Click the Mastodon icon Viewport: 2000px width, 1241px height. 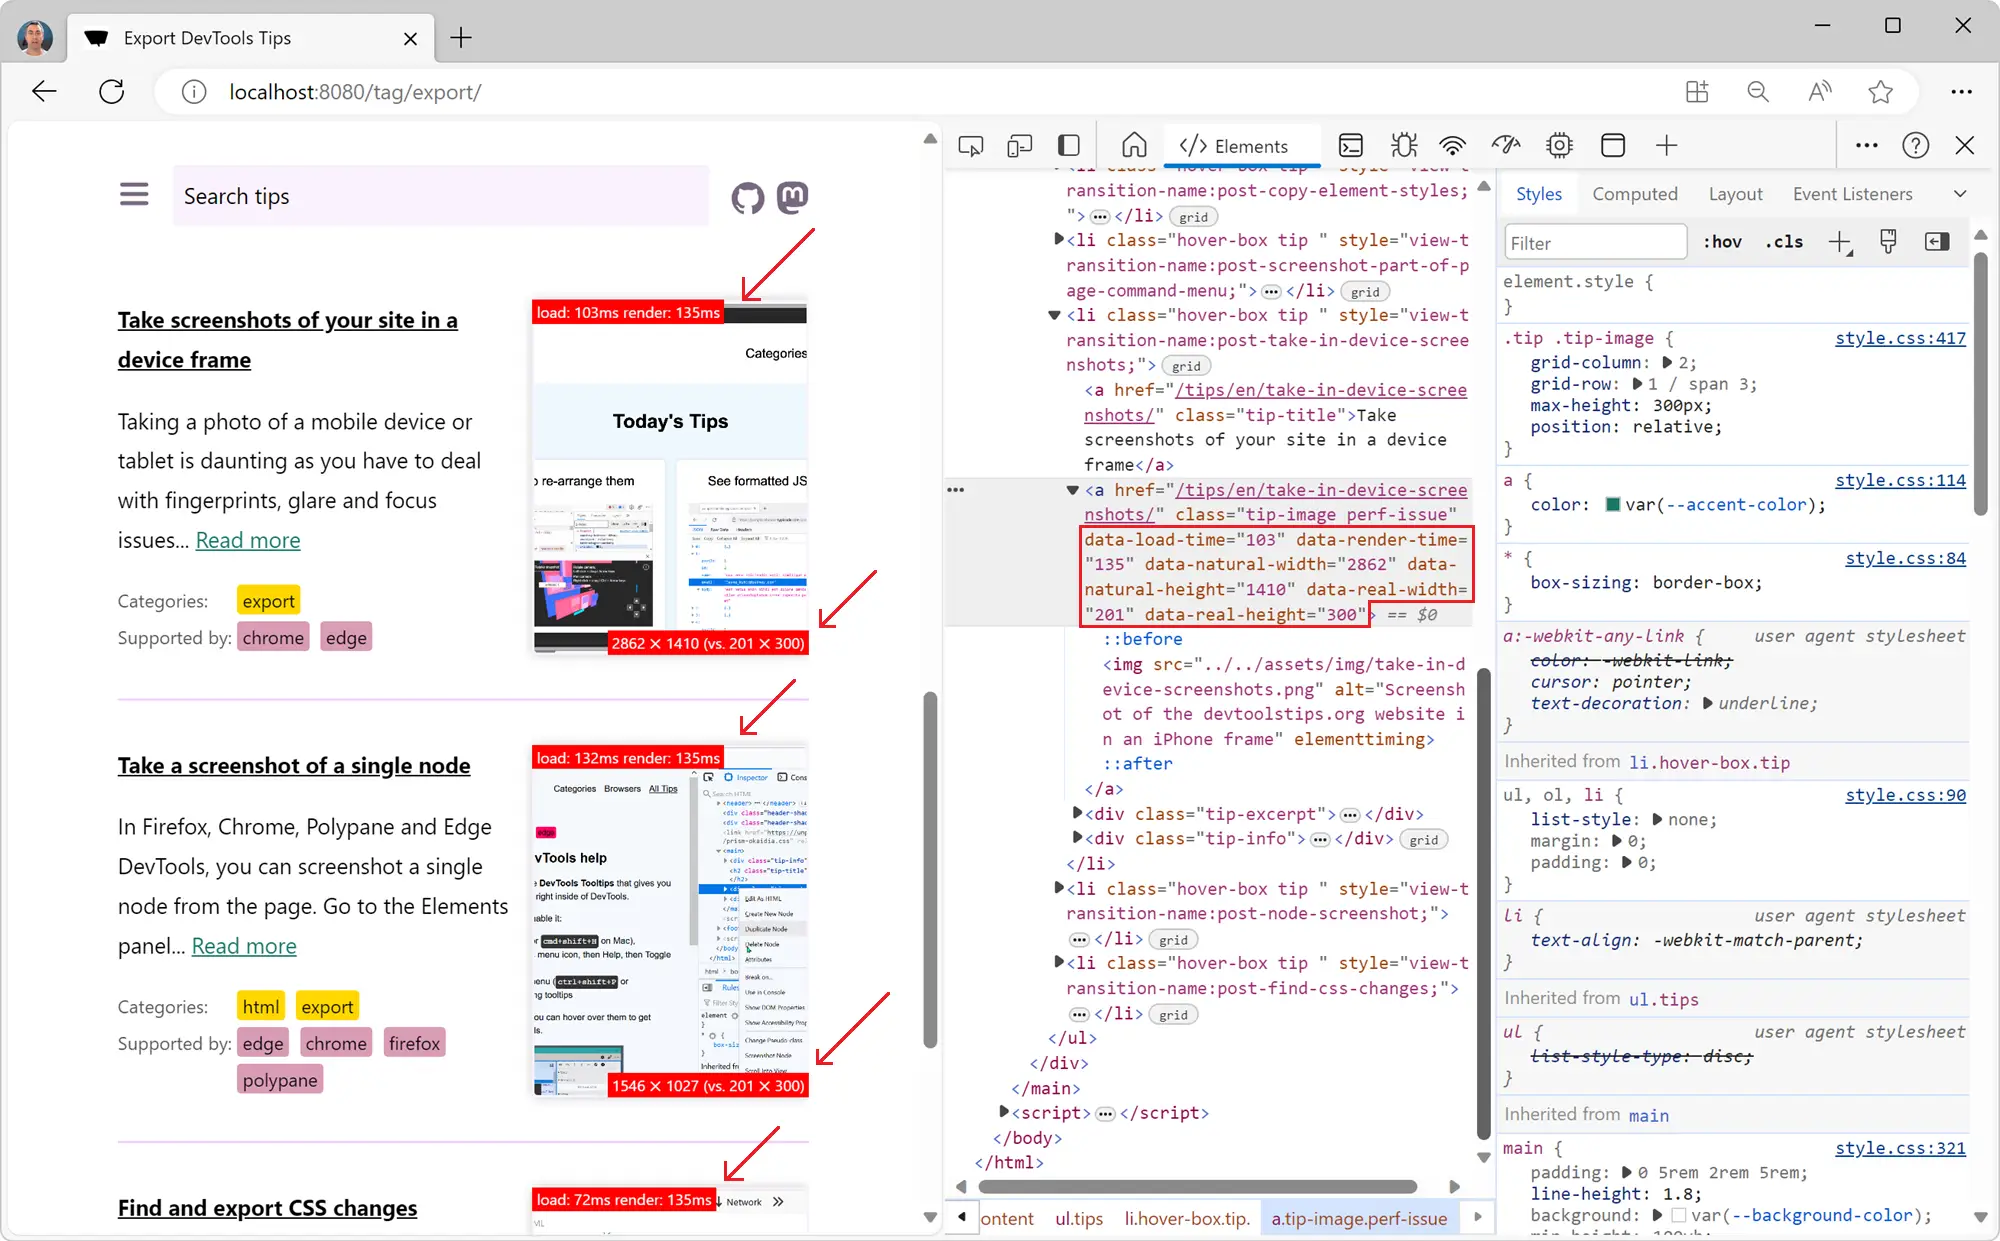point(792,197)
